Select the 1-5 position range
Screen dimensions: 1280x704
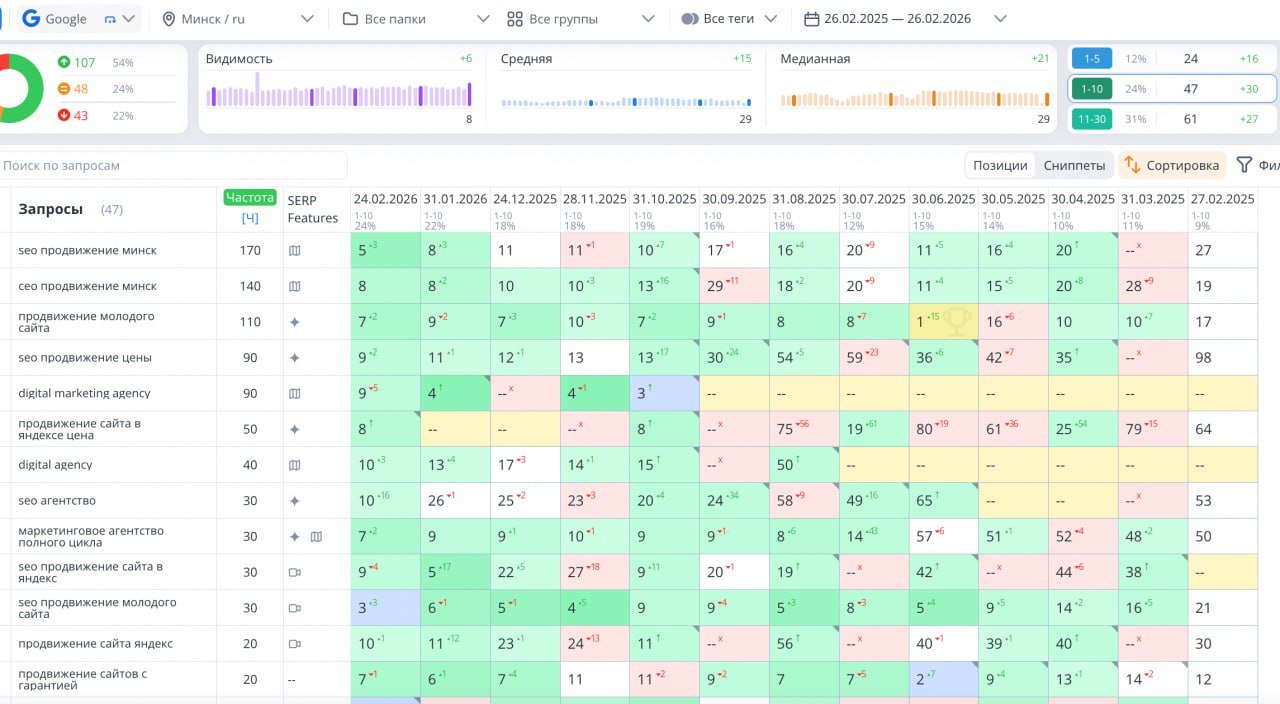coord(1091,59)
